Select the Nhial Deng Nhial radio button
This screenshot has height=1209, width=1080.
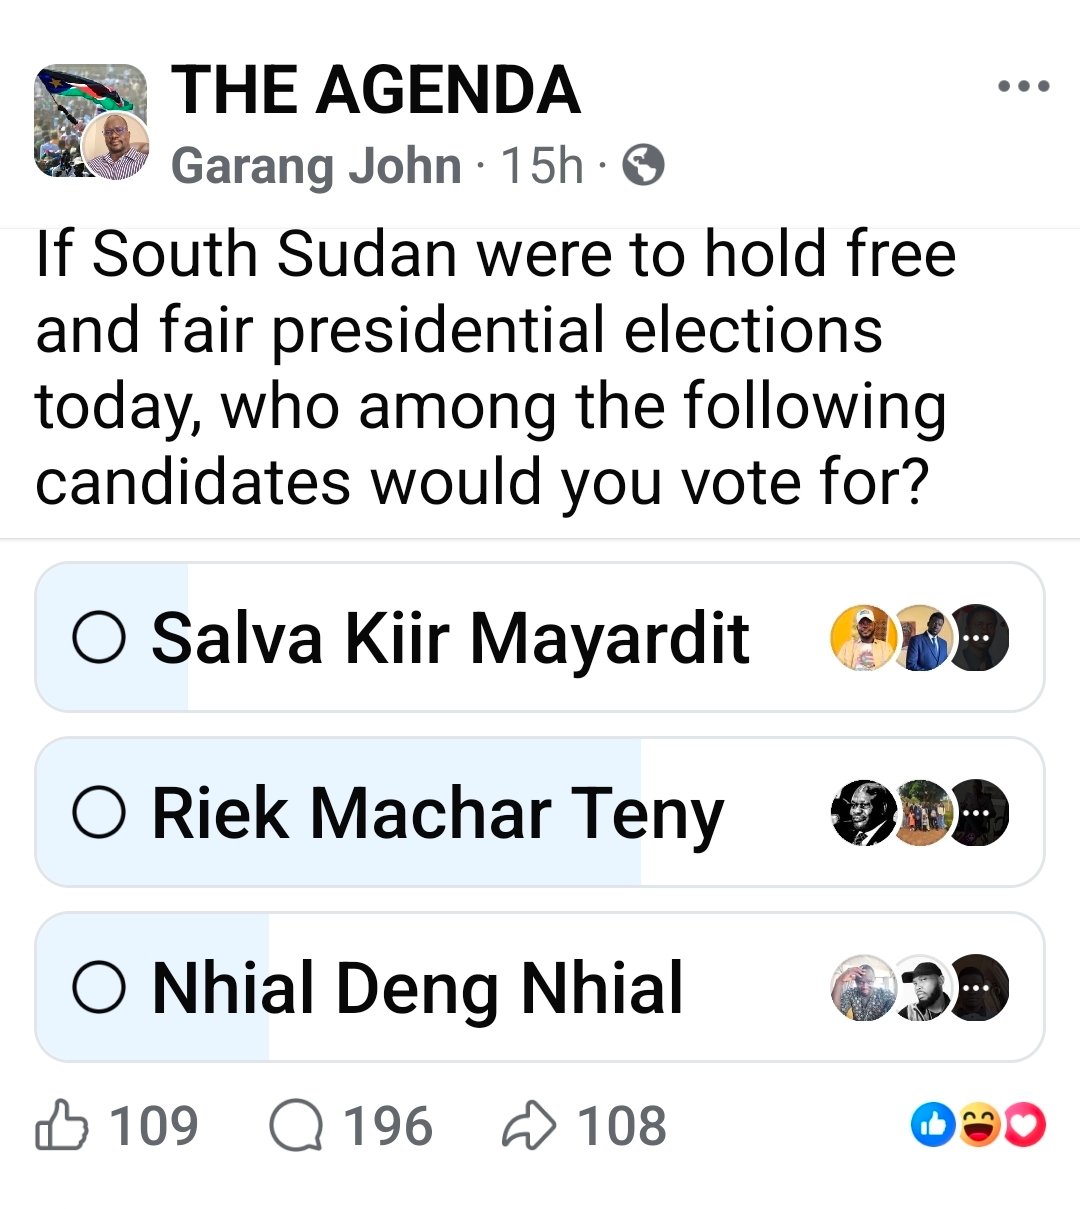point(99,988)
